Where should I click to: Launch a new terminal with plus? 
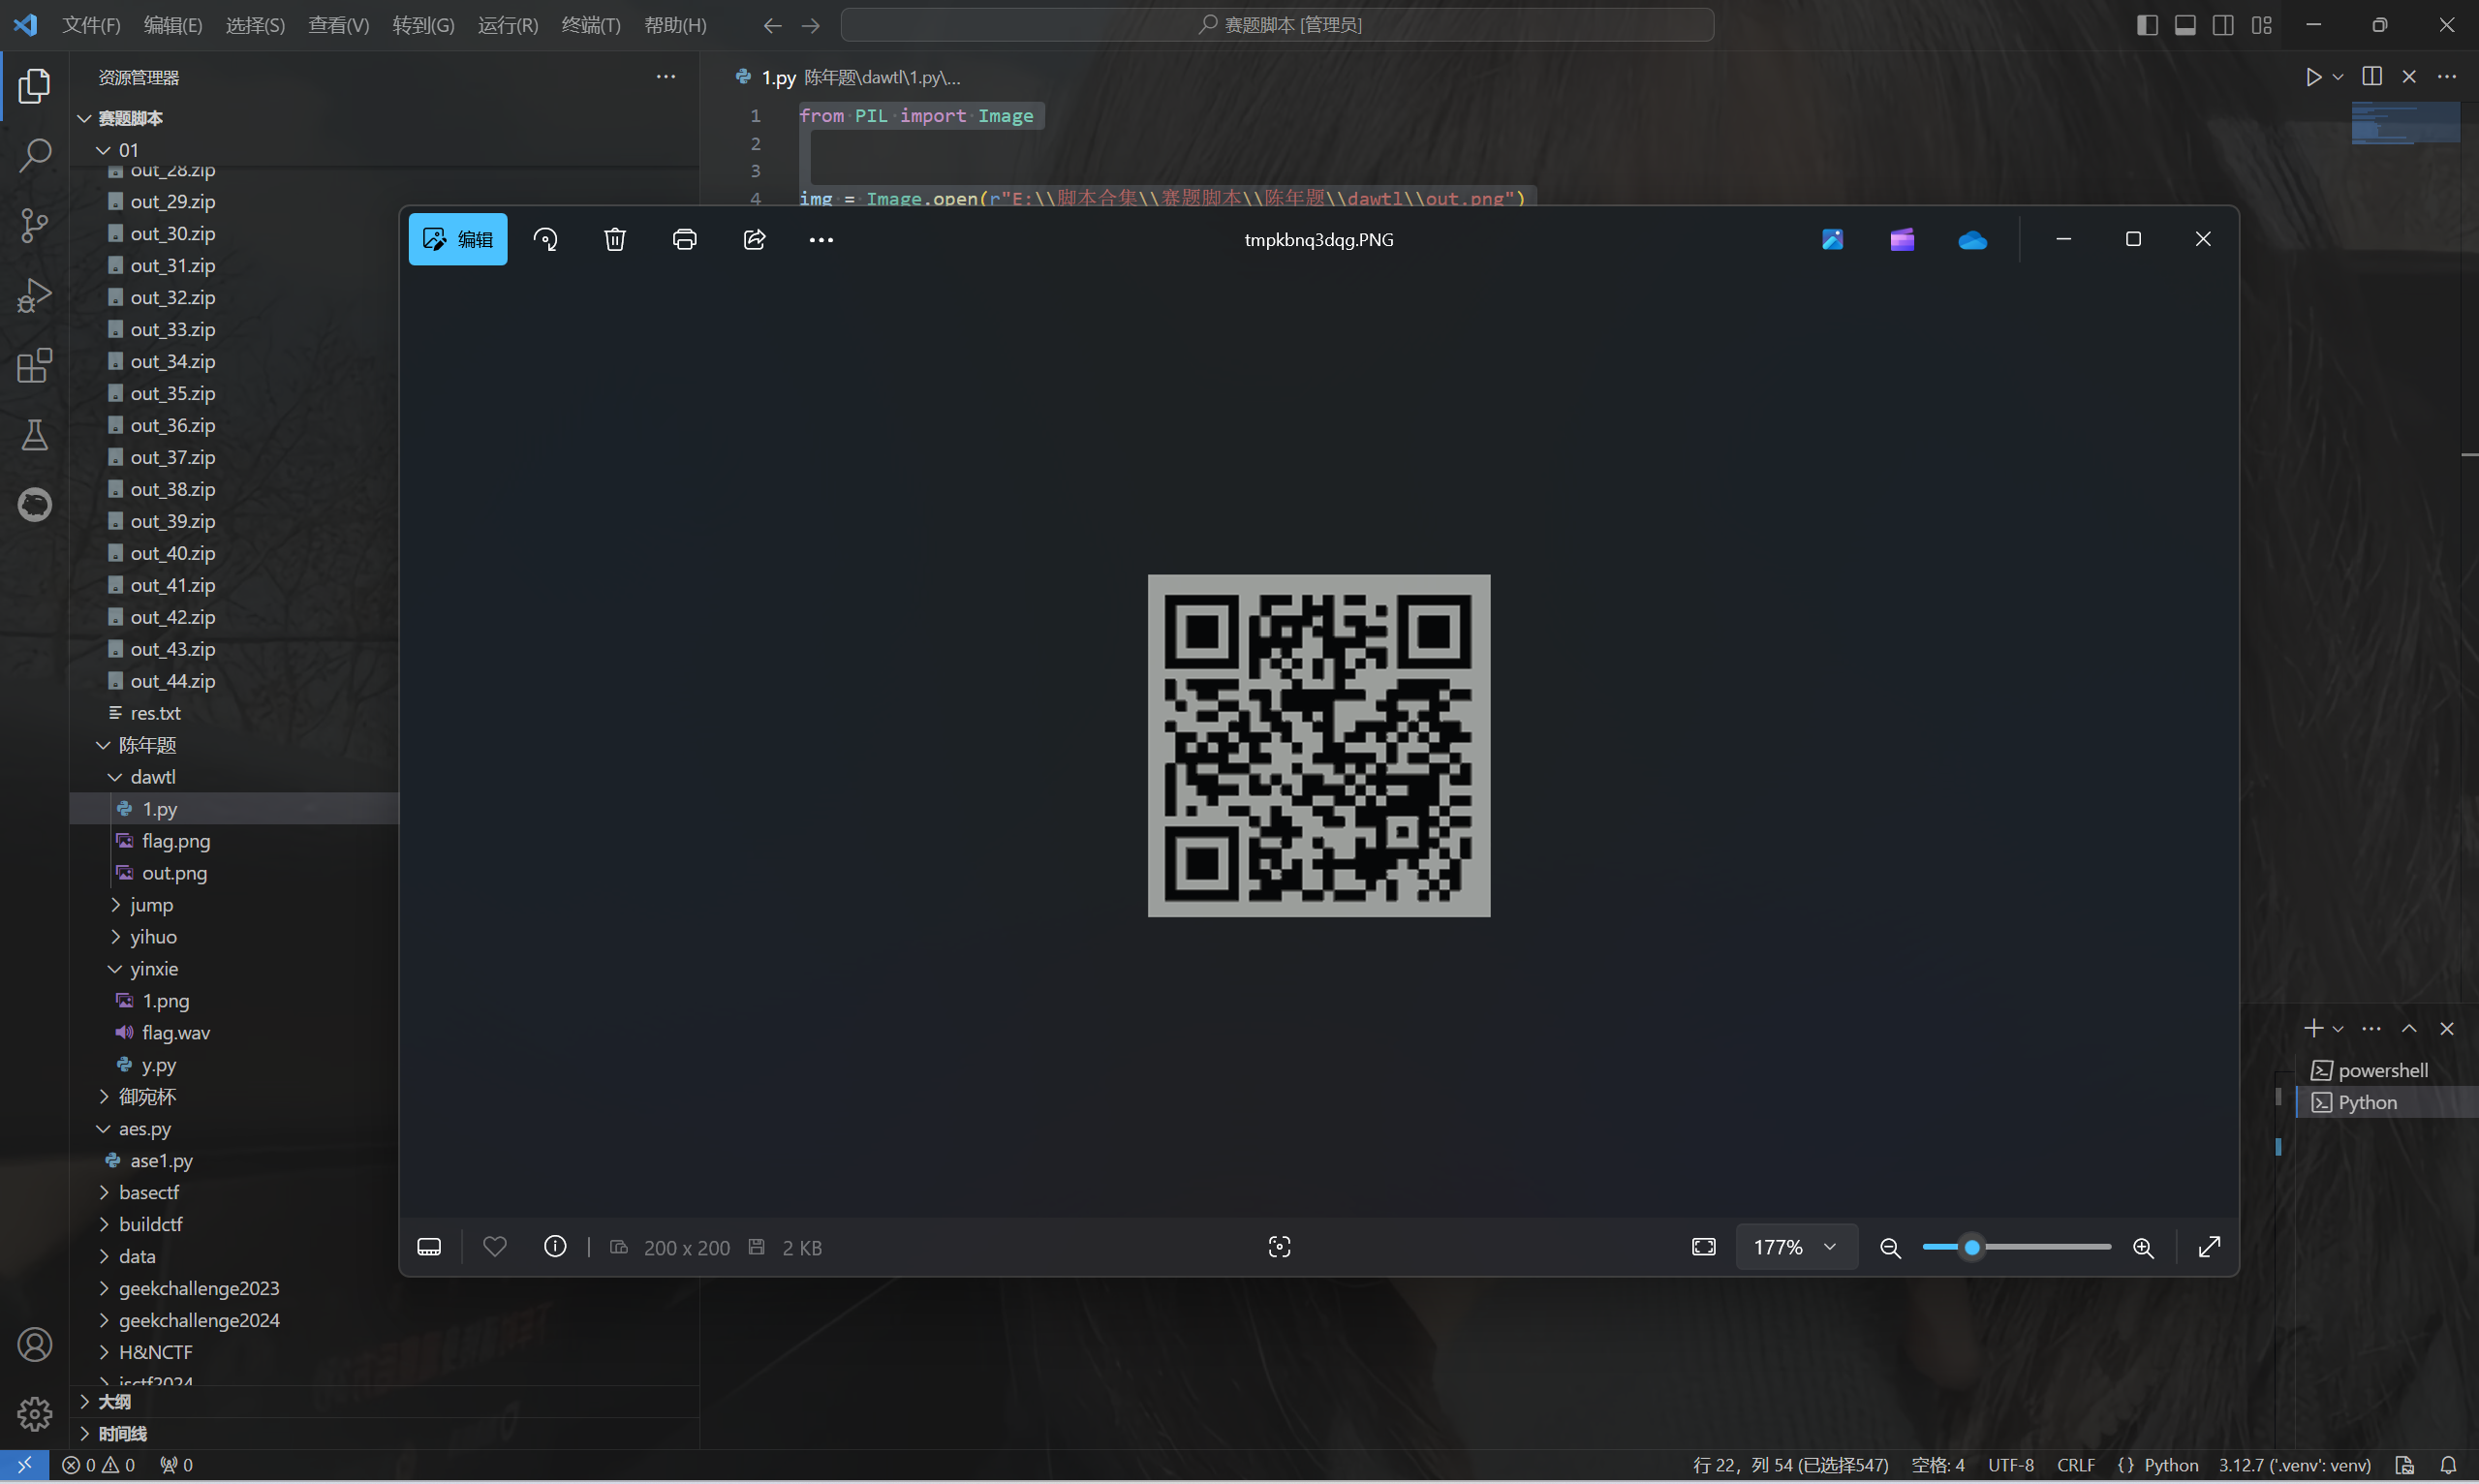[2313, 1028]
